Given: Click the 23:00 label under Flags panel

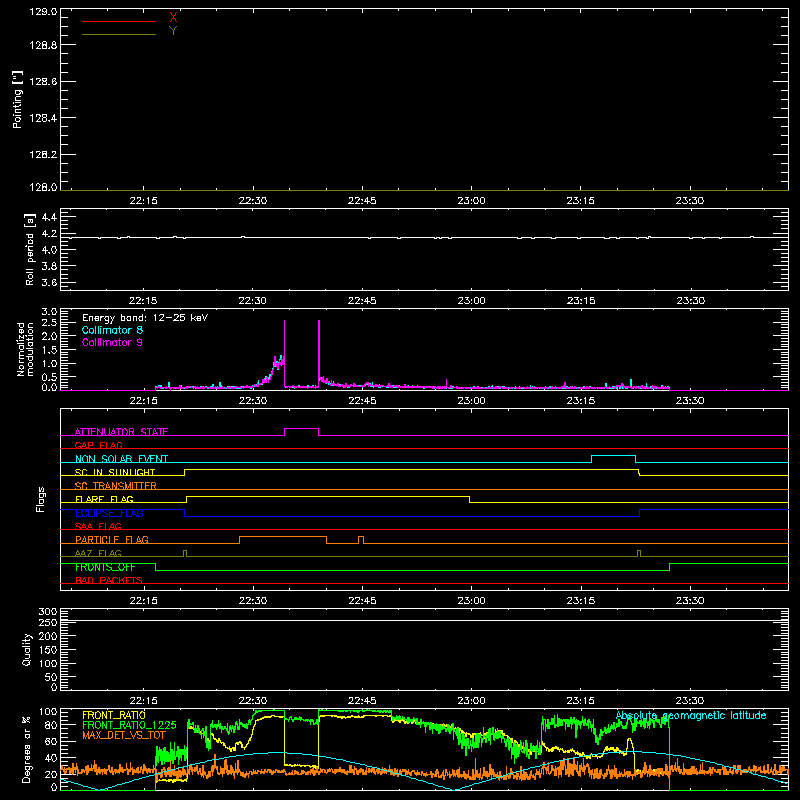Looking at the screenshot, I should coord(471,601).
